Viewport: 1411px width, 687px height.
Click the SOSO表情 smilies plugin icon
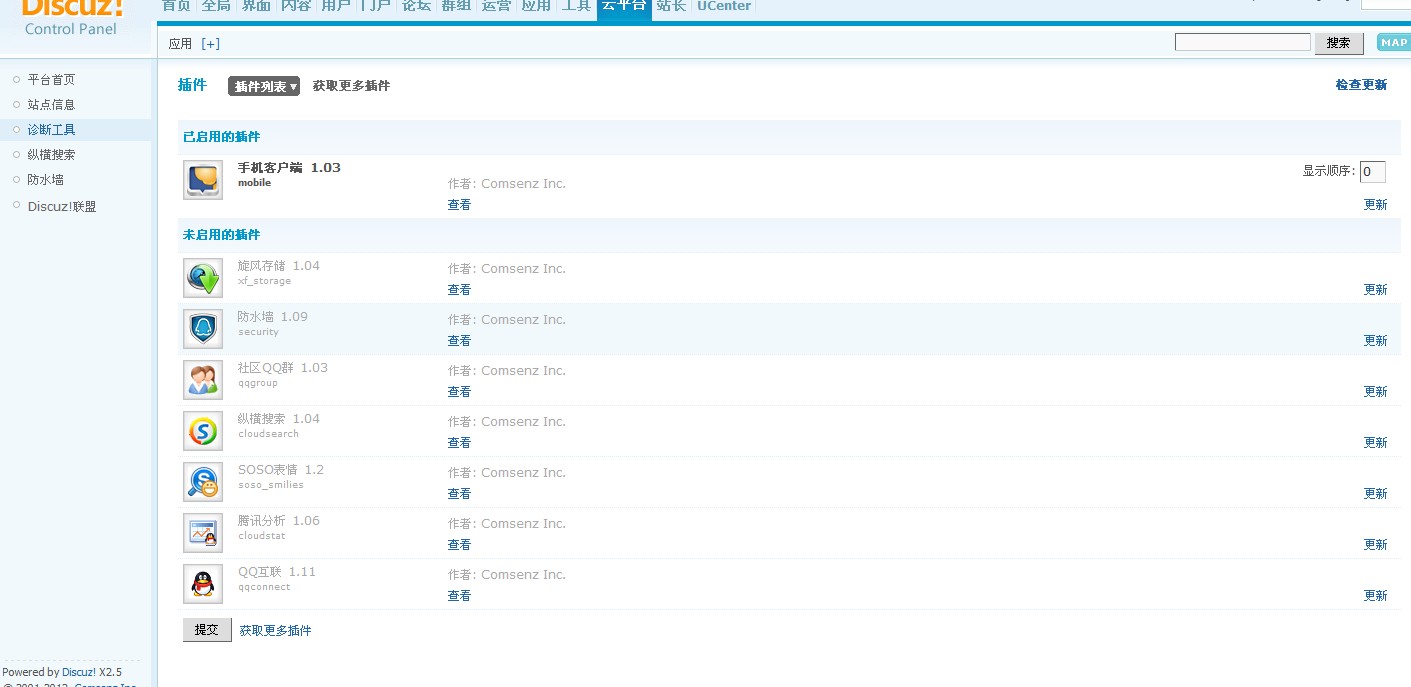pos(203,482)
